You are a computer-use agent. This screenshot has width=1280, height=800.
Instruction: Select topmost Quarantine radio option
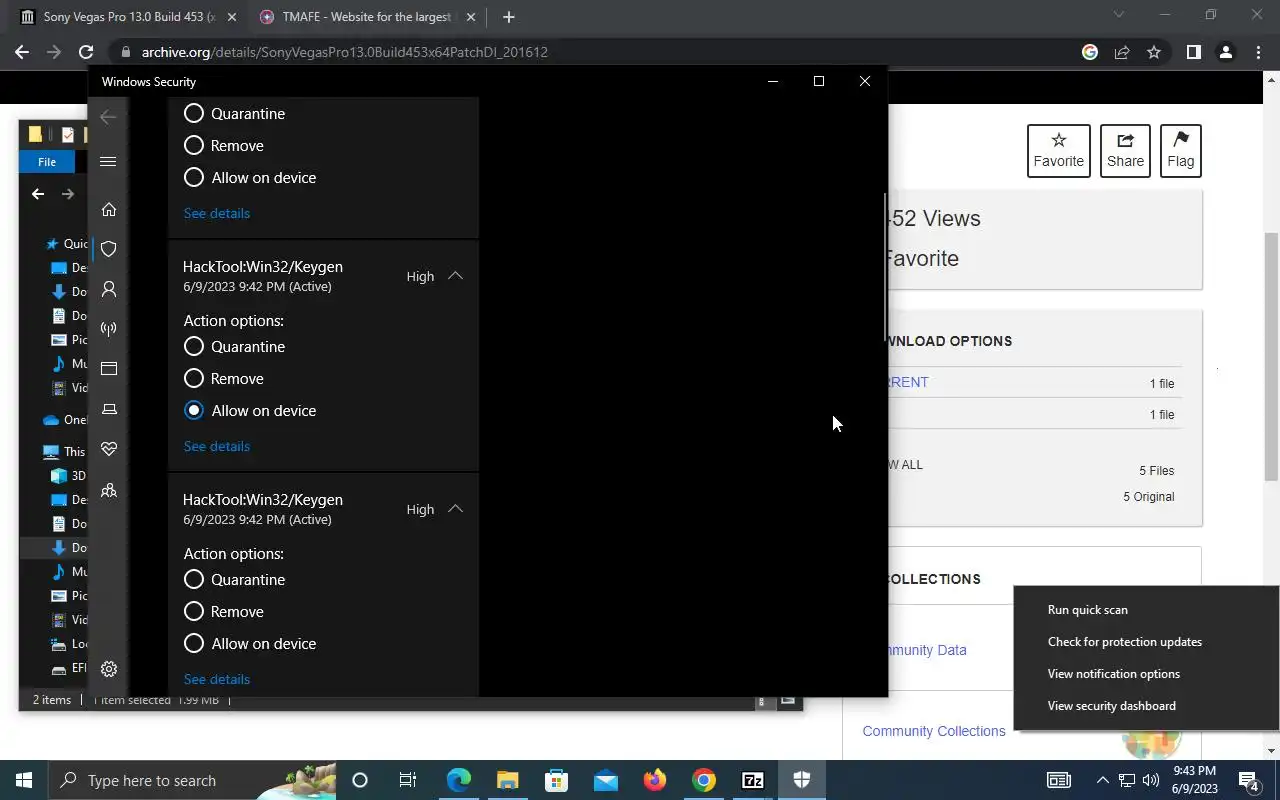(x=194, y=114)
